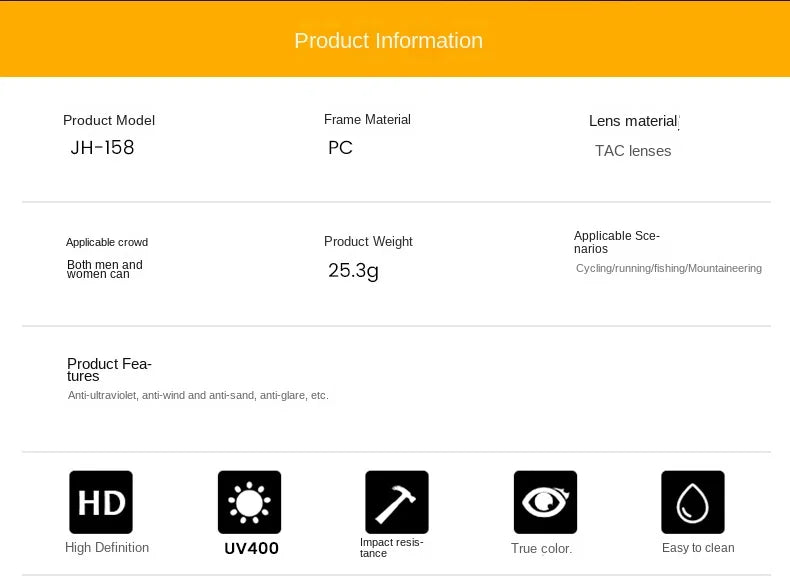Click the Applicable crowd label
Viewport: 790px width, 577px height.
(x=107, y=242)
